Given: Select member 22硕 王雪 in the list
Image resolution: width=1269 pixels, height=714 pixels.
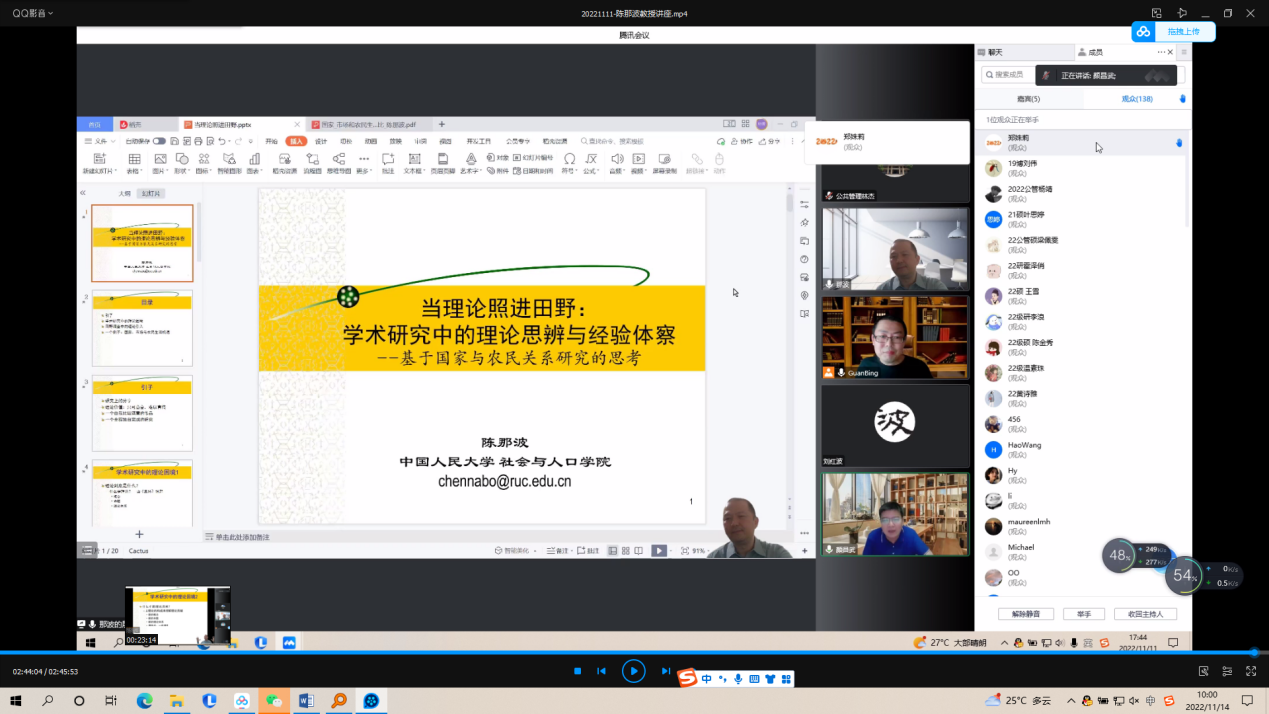Looking at the screenshot, I should pos(1080,296).
